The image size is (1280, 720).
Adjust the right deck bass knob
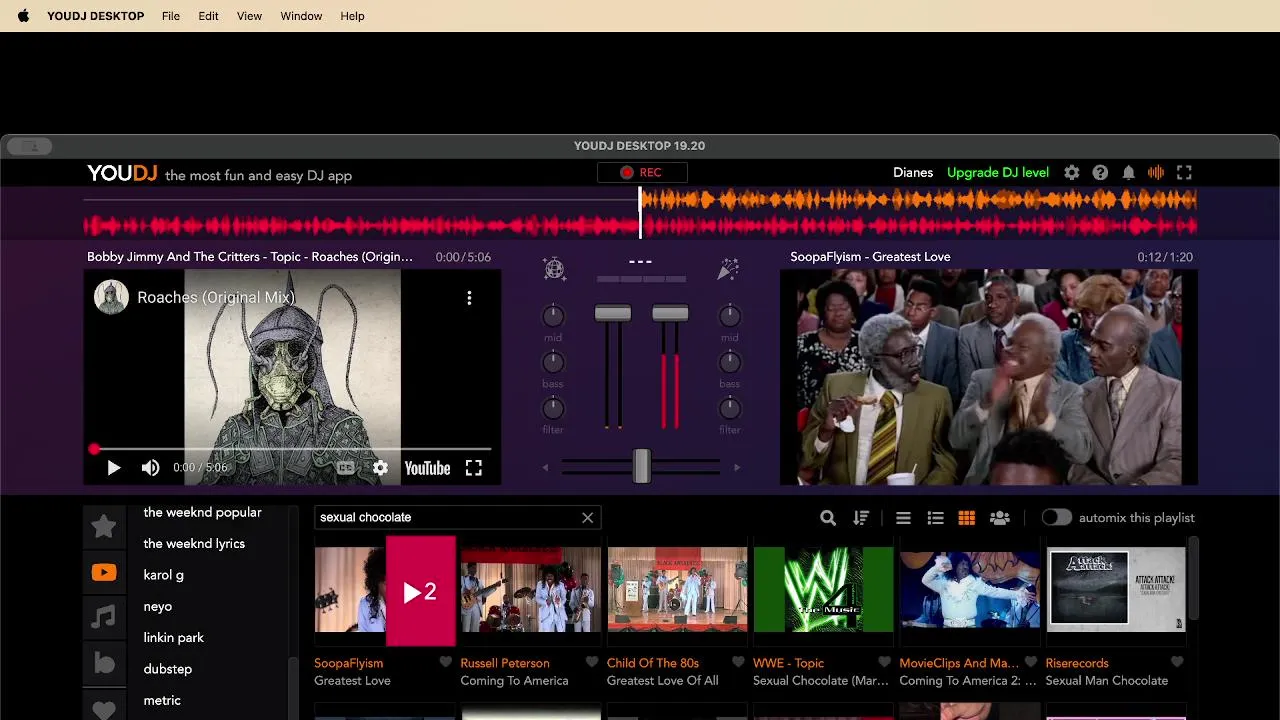(730, 362)
